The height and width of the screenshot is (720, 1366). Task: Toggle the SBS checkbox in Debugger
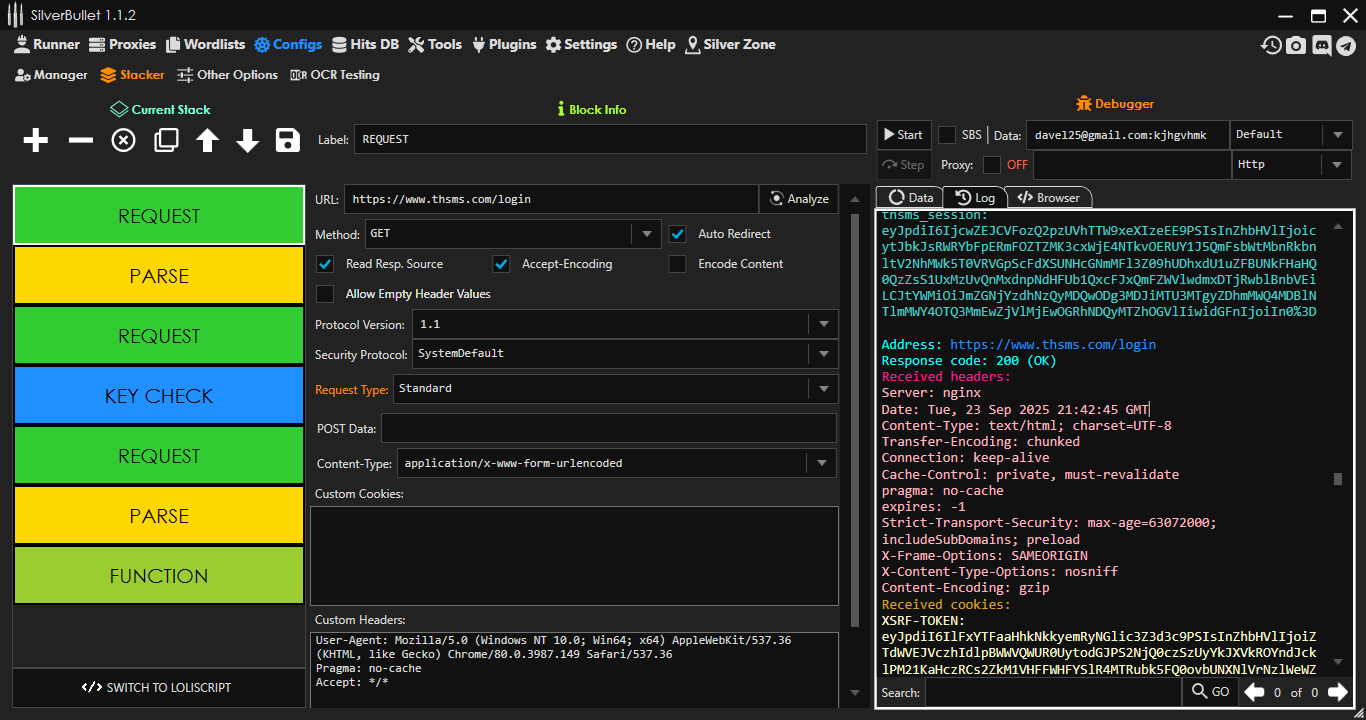click(x=947, y=135)
